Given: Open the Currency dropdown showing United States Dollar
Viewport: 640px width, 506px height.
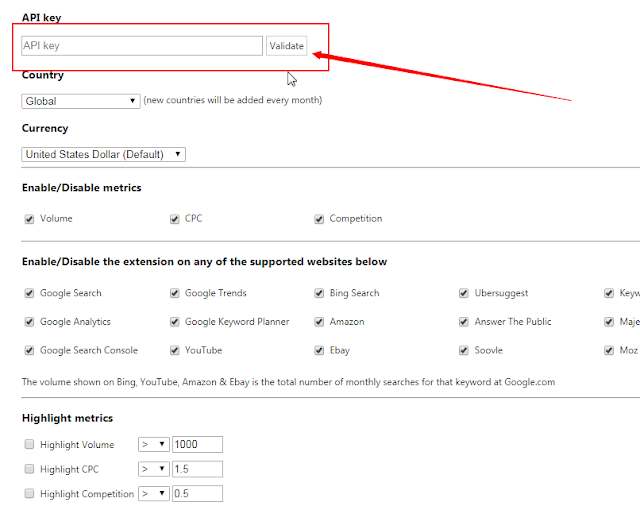Looking at the screenshot, I should point(104,154).
